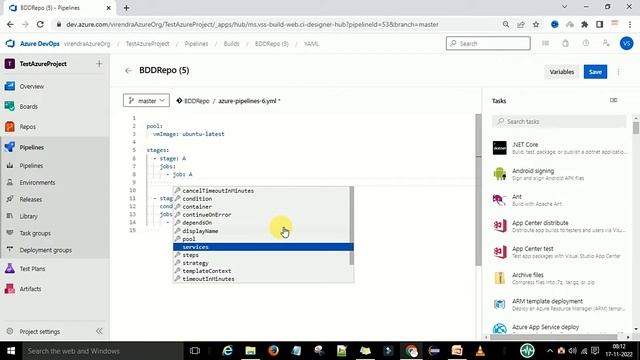Open the Pipelines sub-item in sidebar
The height and width of the screenshot is (360, 640).
pyautogui.click(x=31, y=165)
